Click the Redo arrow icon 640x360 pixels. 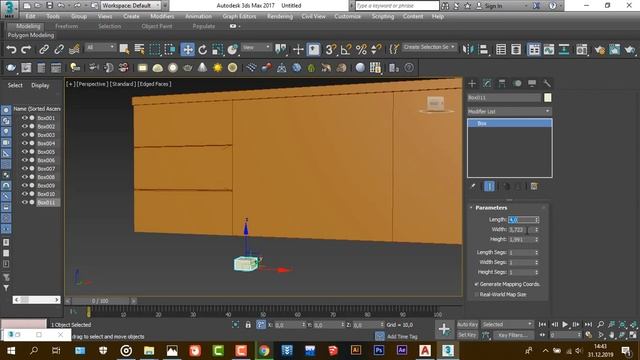pos(26,49)
